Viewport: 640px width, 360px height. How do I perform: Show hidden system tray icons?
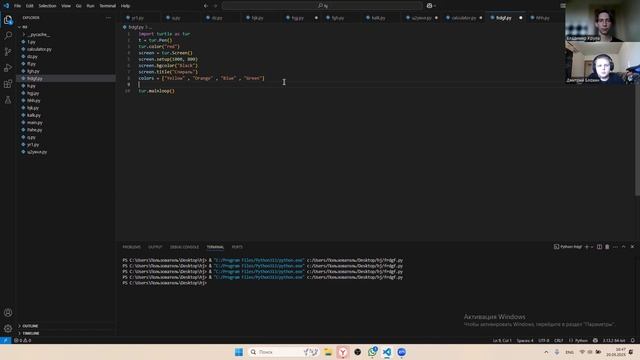coord(546,352)
